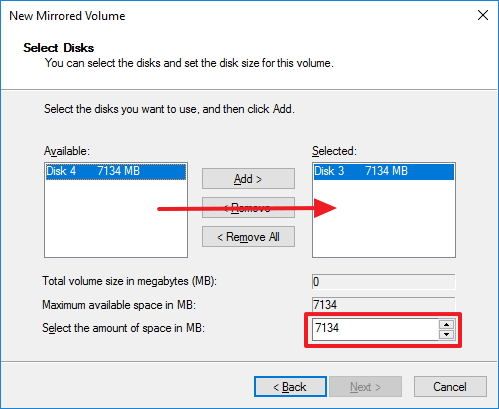The width and height of the screenshot is (499, 409).
Task: Click the < Remove button
Action: click(248, 208)
